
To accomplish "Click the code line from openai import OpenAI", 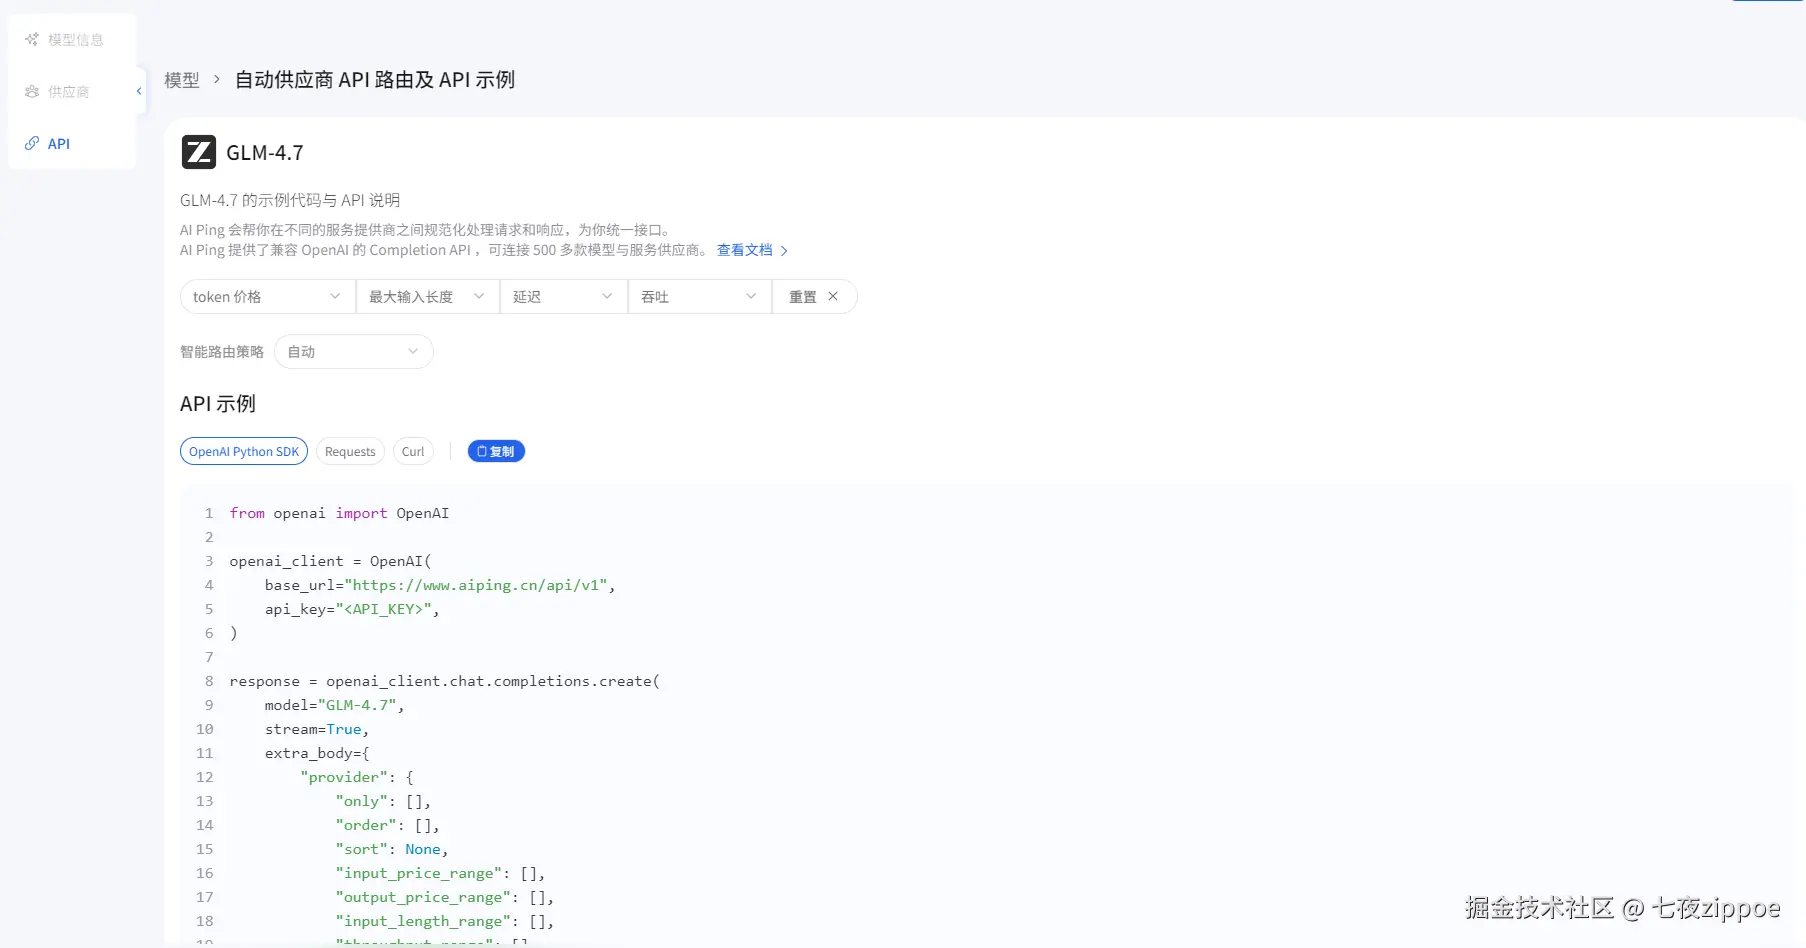I will tap(339, 513).
